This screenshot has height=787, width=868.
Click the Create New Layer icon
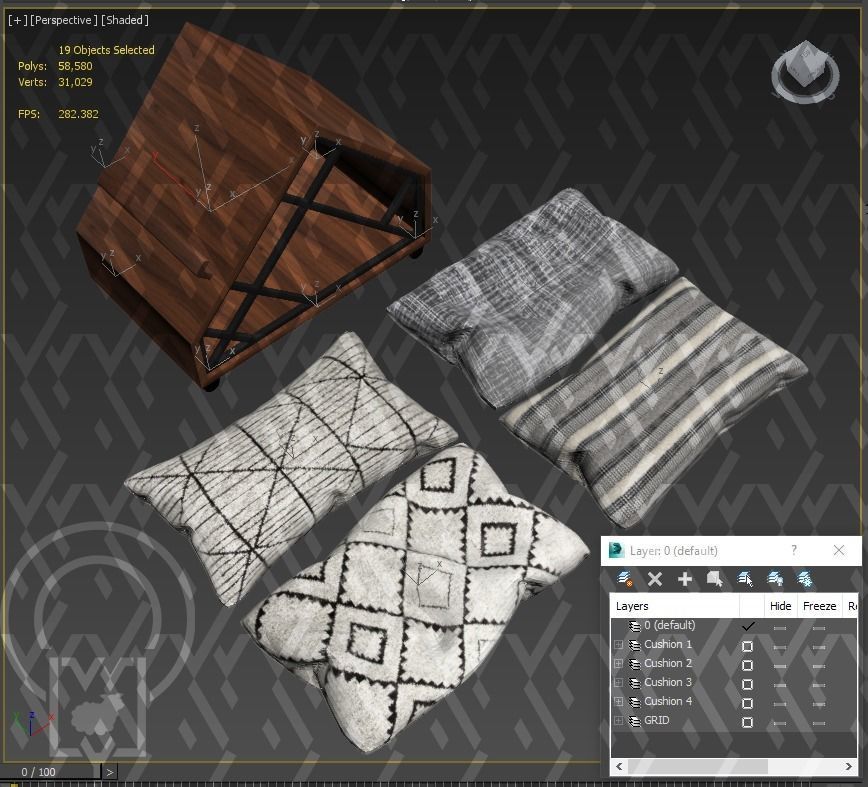point(625,579)
